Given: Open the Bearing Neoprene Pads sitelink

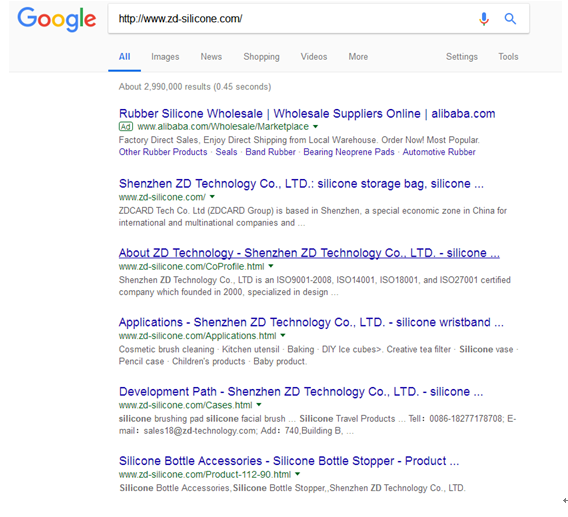Looking at the screenshot, I should (348, 152).
